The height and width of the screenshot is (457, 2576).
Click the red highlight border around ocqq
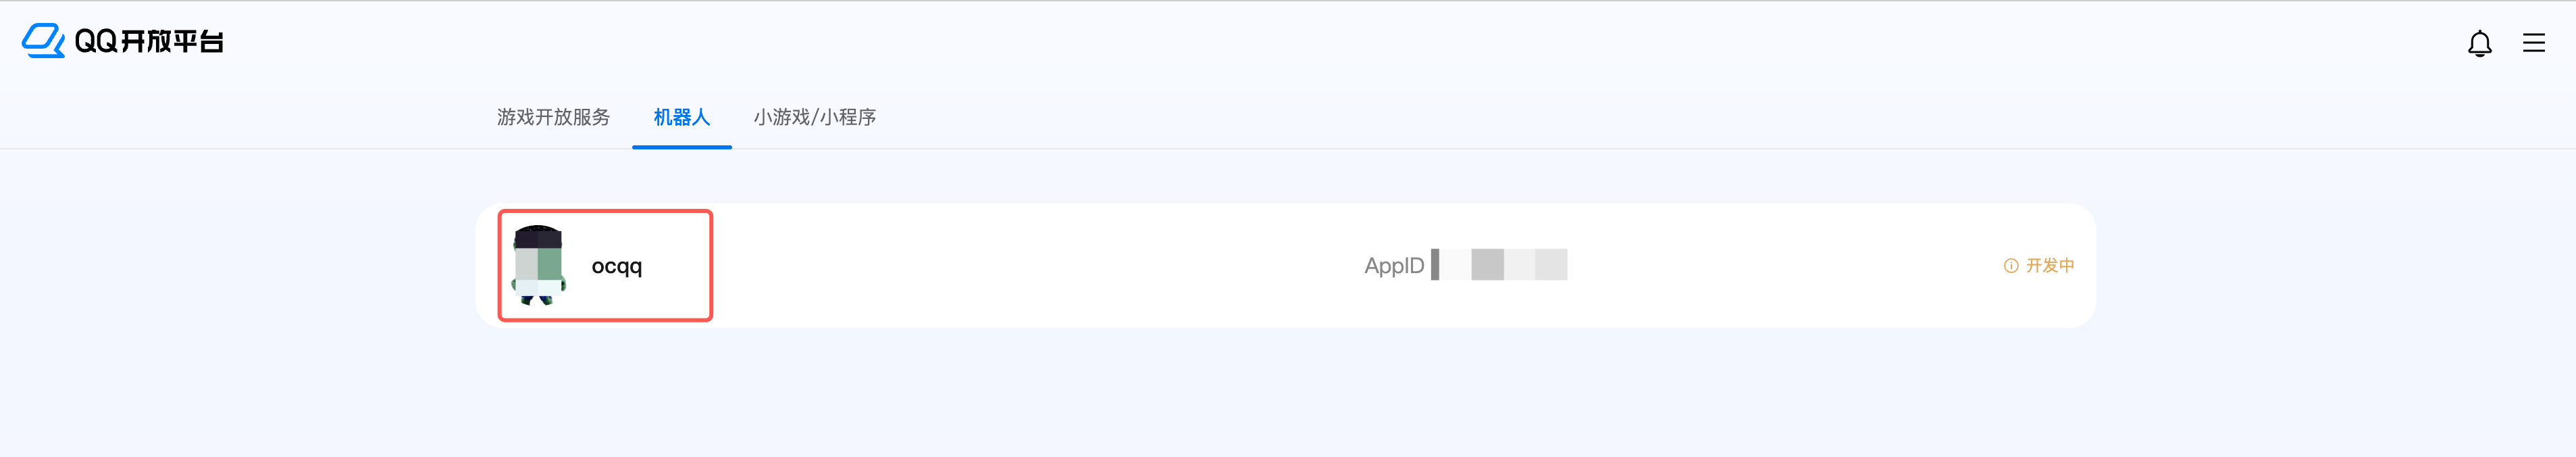[x=711, y=266]
